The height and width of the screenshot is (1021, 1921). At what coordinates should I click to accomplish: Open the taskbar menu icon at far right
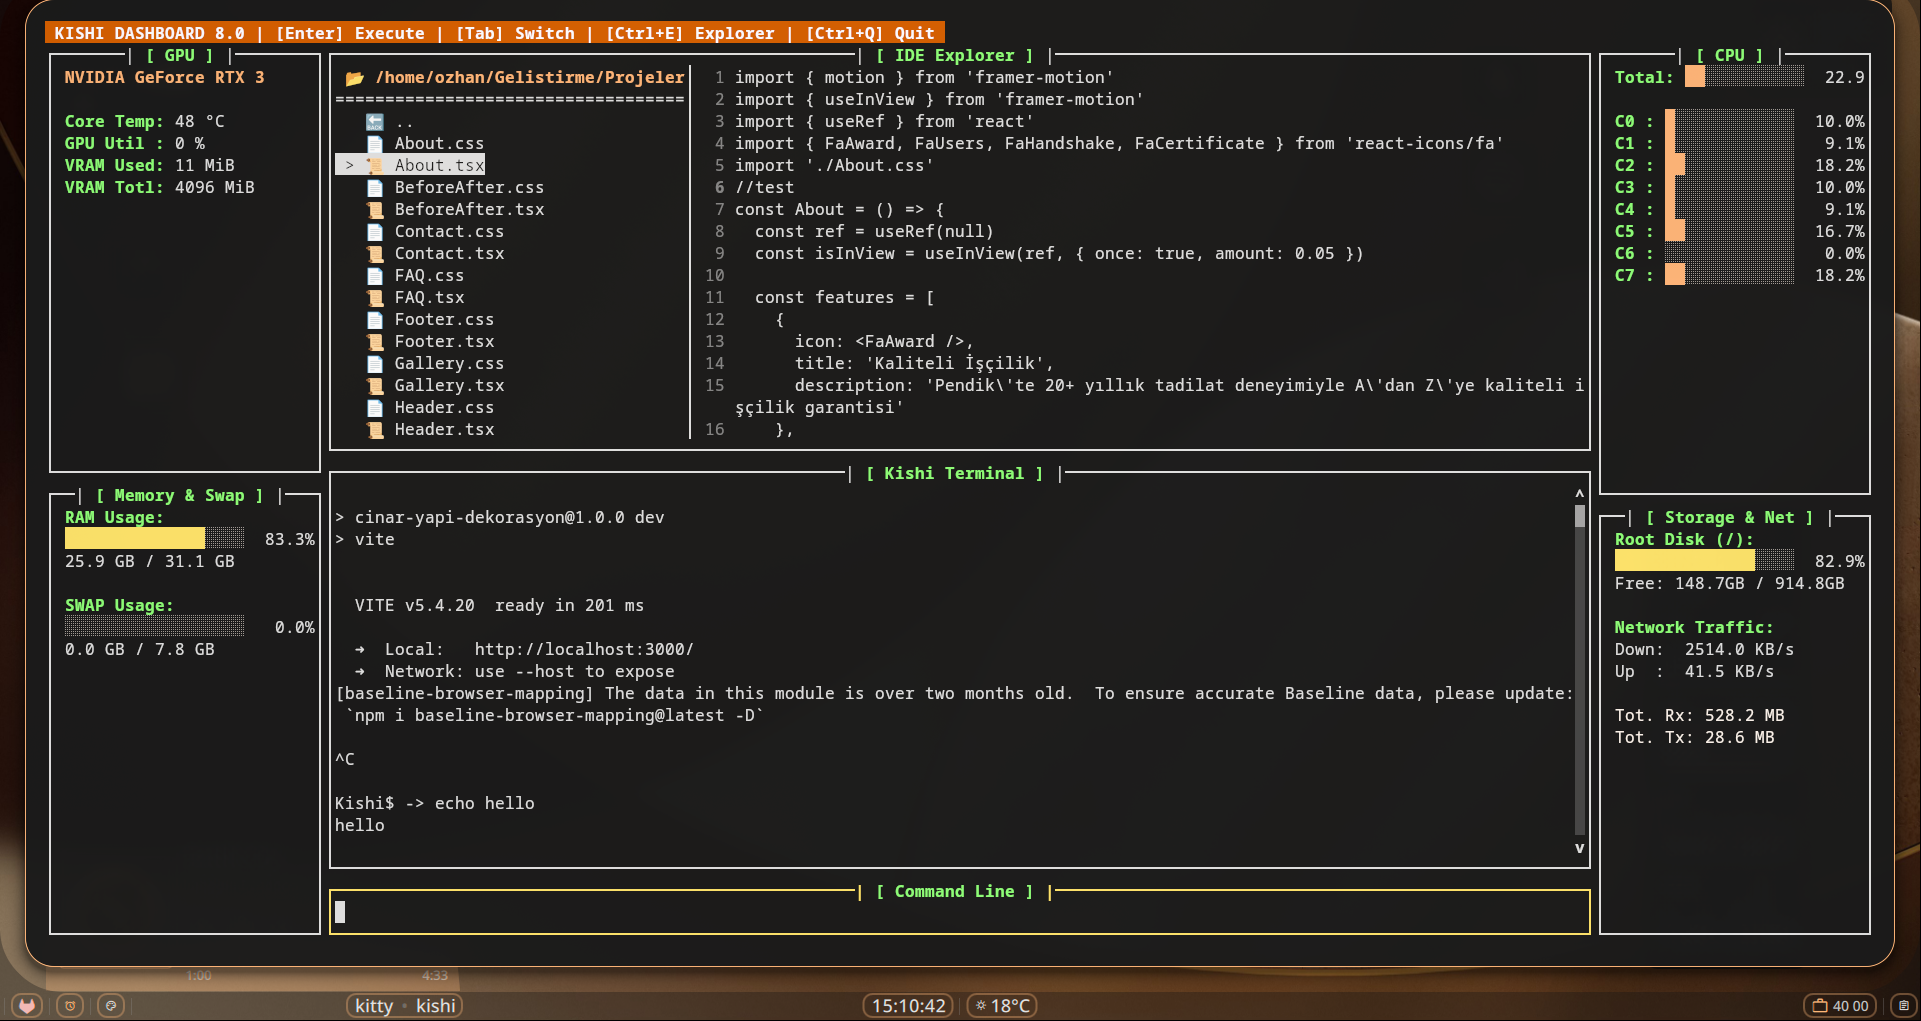coord(1903,1005)
